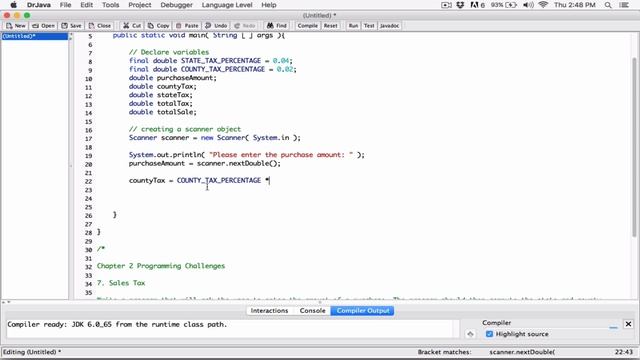Viewport: 640px width, 360px height.
Task: Create a new file with the New button
Action: [x=16, y=26]
